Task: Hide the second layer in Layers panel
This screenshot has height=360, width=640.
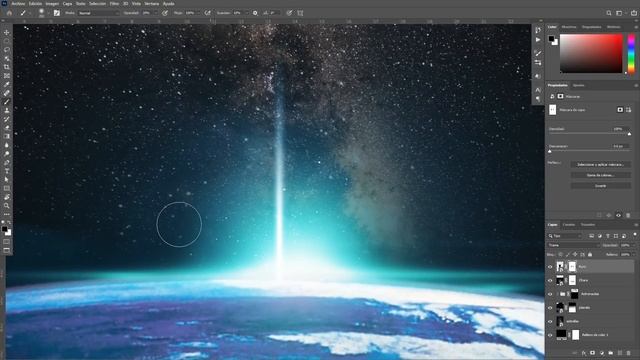Action: coord(550,280)
